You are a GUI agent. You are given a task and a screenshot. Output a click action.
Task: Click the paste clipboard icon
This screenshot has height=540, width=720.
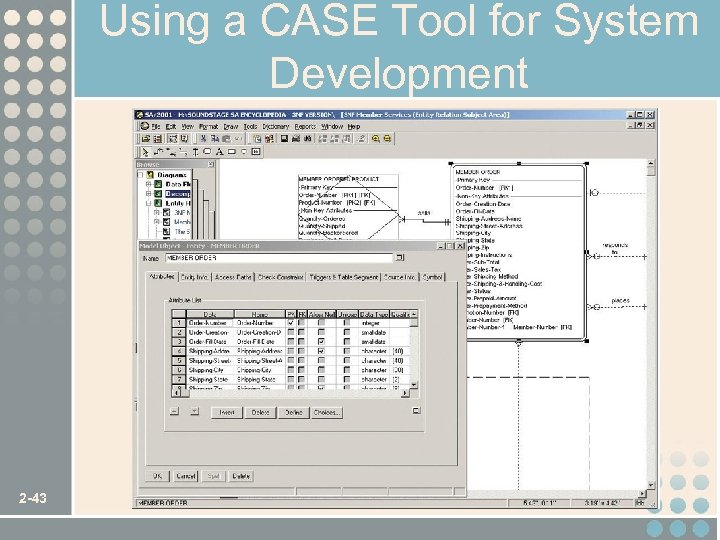pos(226,139)
